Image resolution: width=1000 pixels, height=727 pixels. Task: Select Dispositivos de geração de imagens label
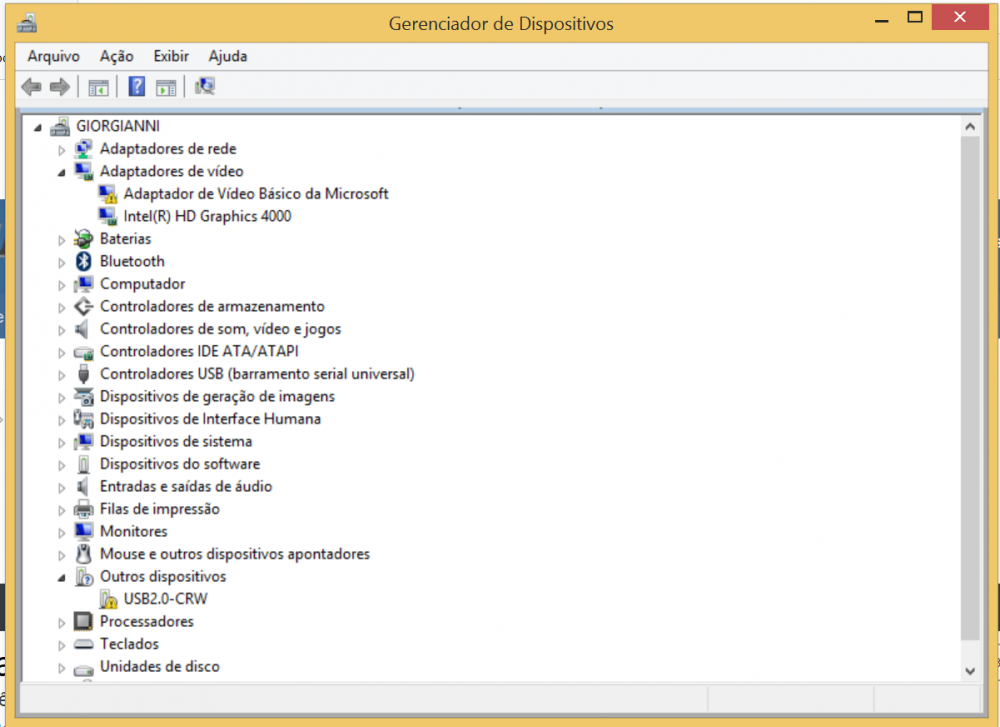[x=217, y=397]
